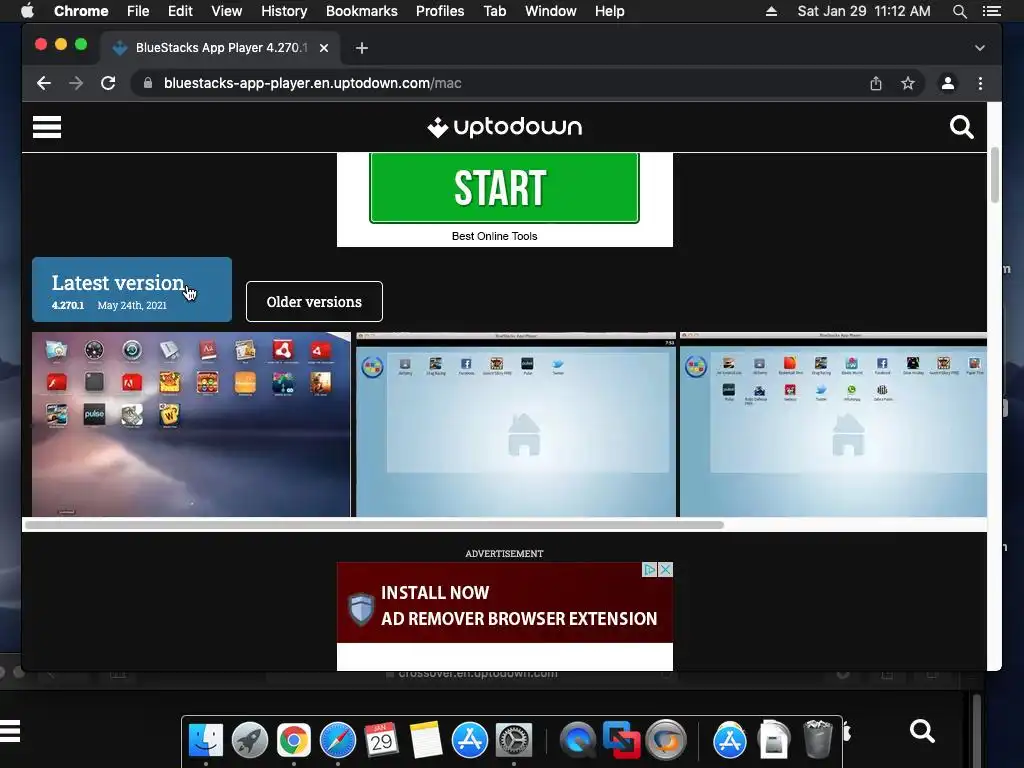
Task: Open Google Chrome from the Dock
Action: pos(293,741)
